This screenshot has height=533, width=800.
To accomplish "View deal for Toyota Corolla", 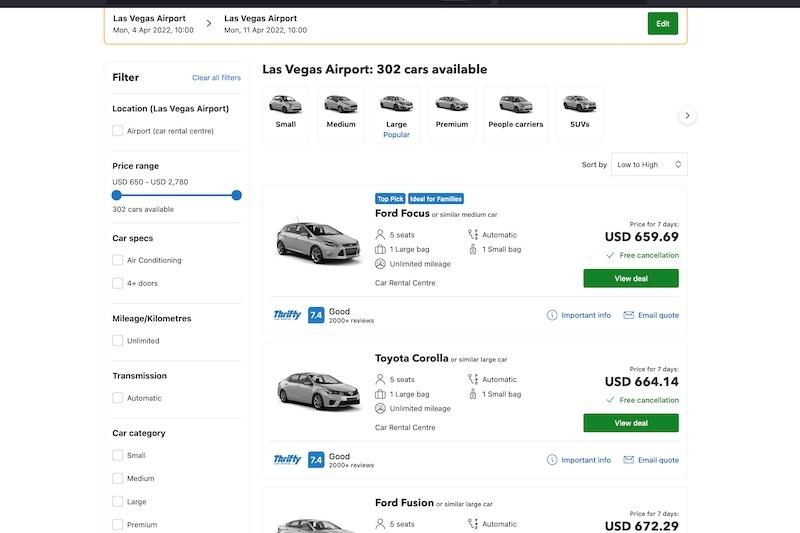I will click(x=631, y=423).
